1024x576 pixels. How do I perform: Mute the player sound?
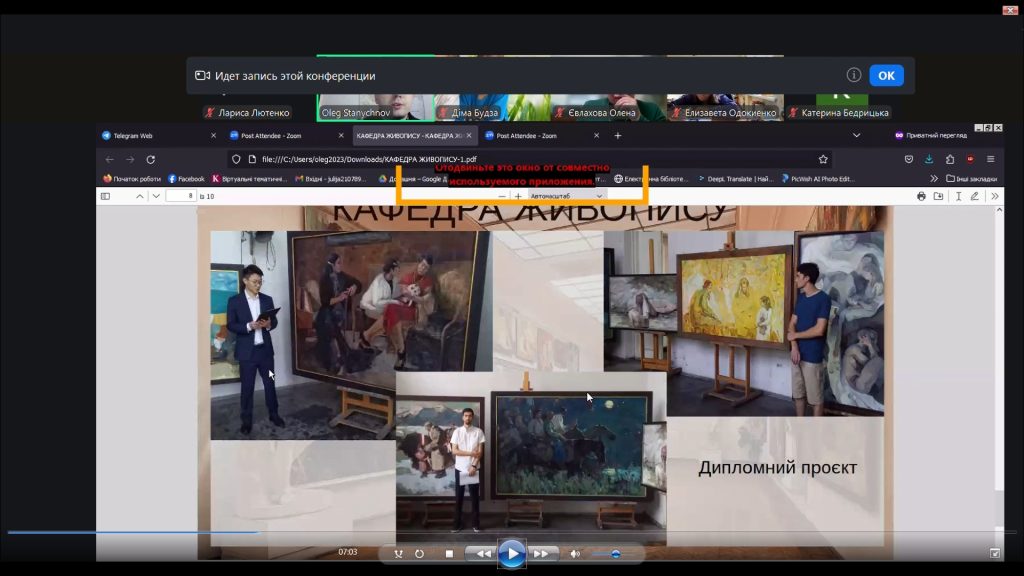pos(575,553)
